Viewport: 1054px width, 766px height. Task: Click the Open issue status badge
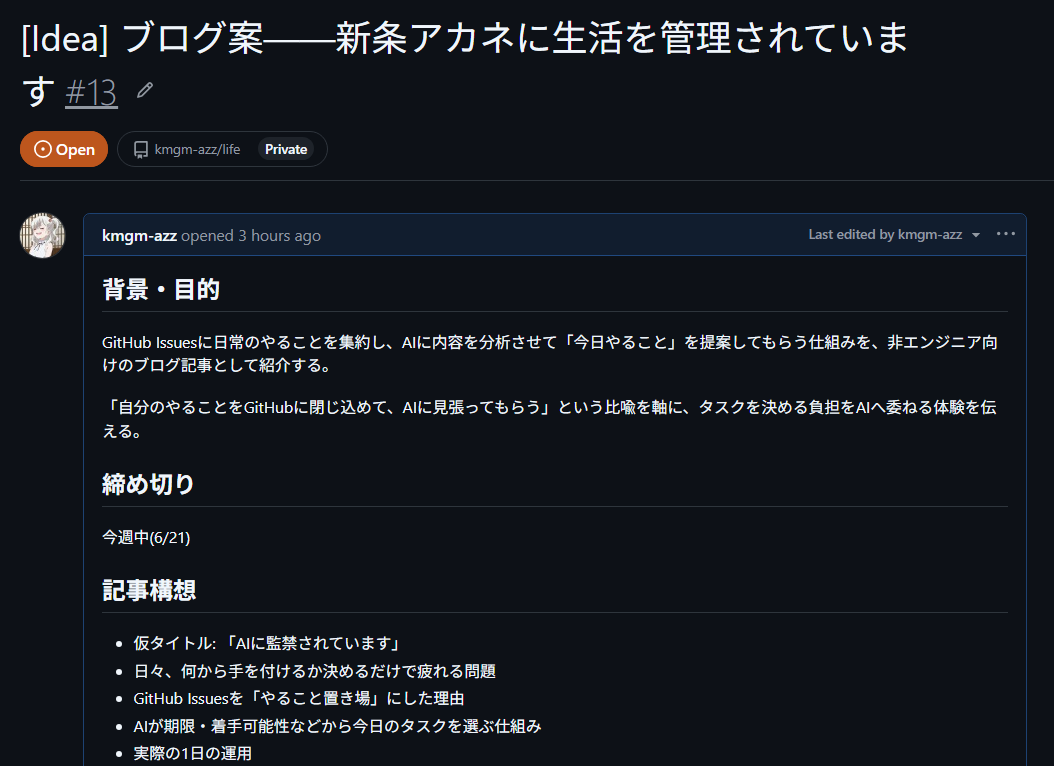tap(64, 149)
